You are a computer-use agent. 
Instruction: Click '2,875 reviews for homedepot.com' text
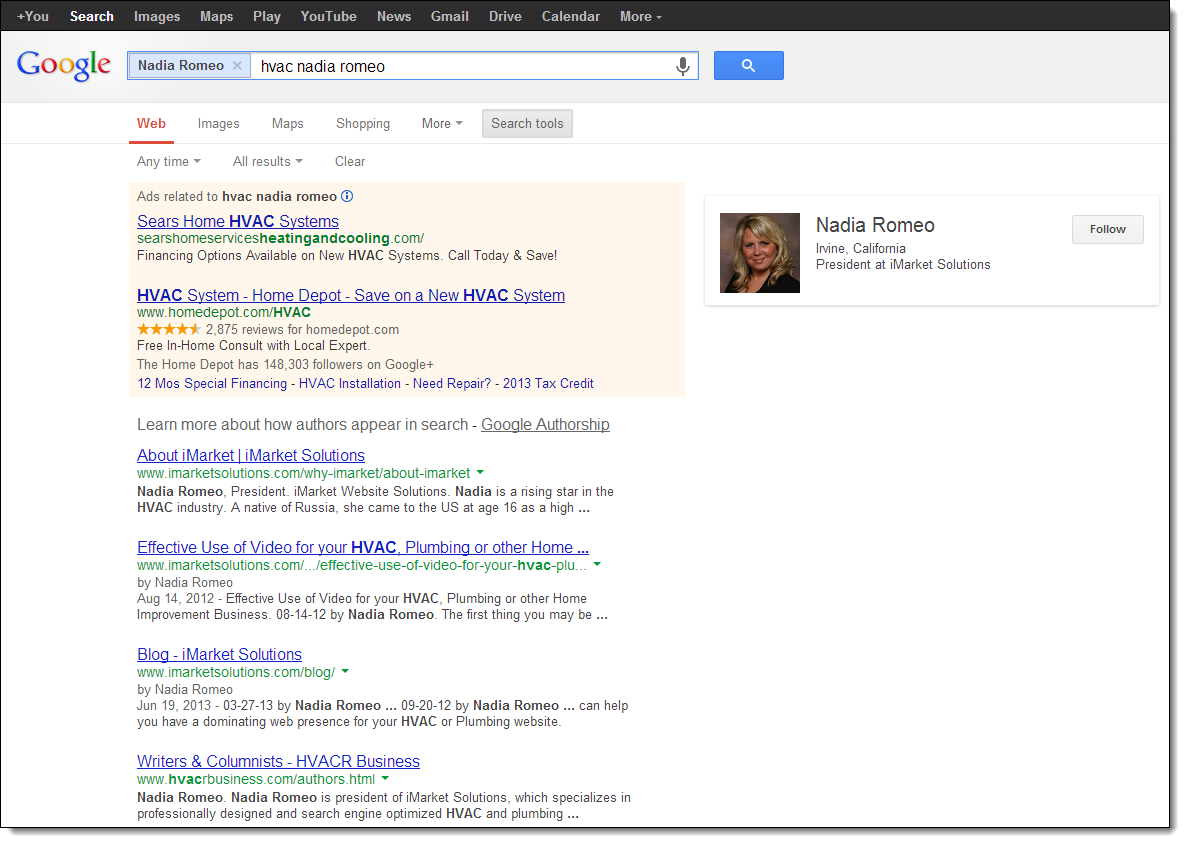[302, 330]
